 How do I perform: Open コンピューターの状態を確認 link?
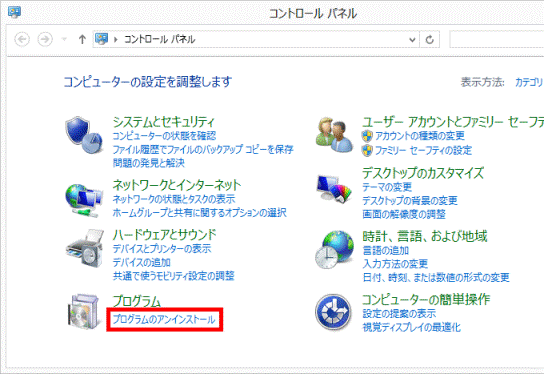tap(164, 136)
